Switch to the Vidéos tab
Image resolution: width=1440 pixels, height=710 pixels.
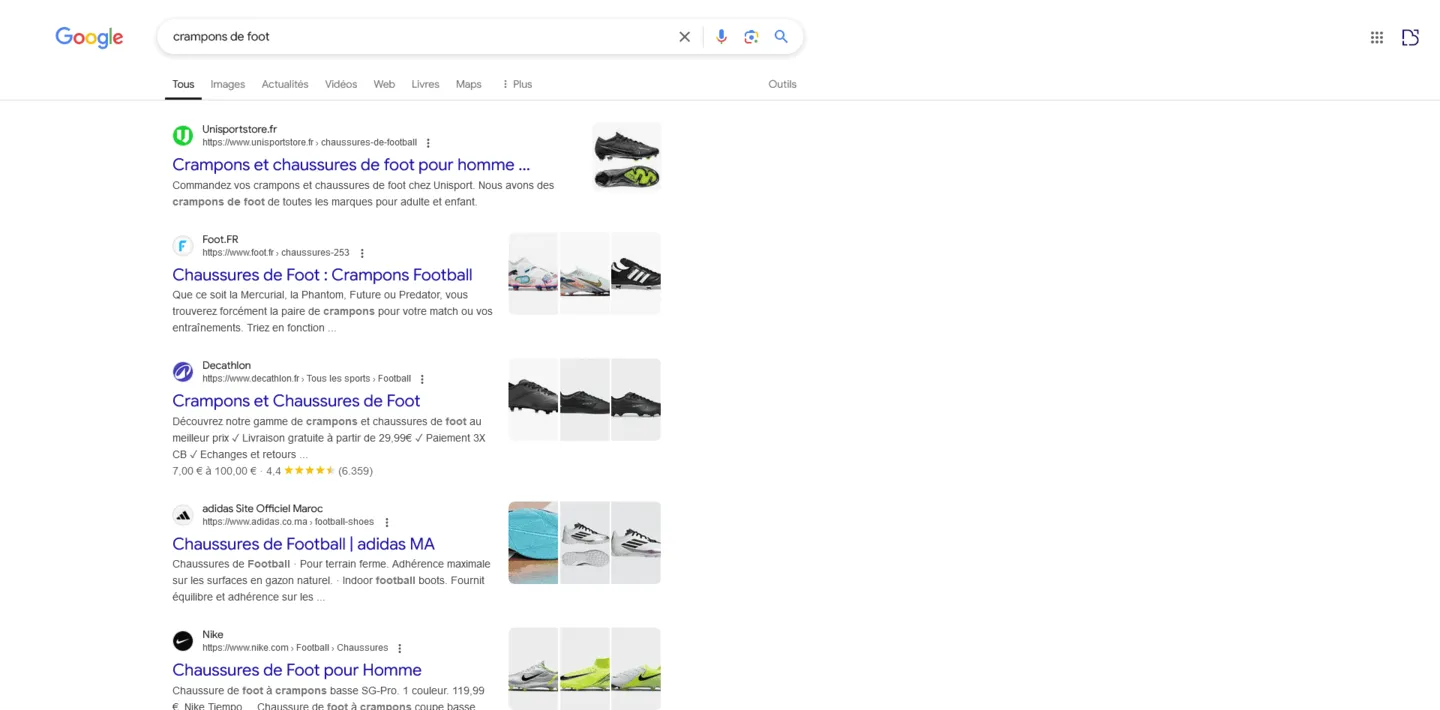point(341,84)
